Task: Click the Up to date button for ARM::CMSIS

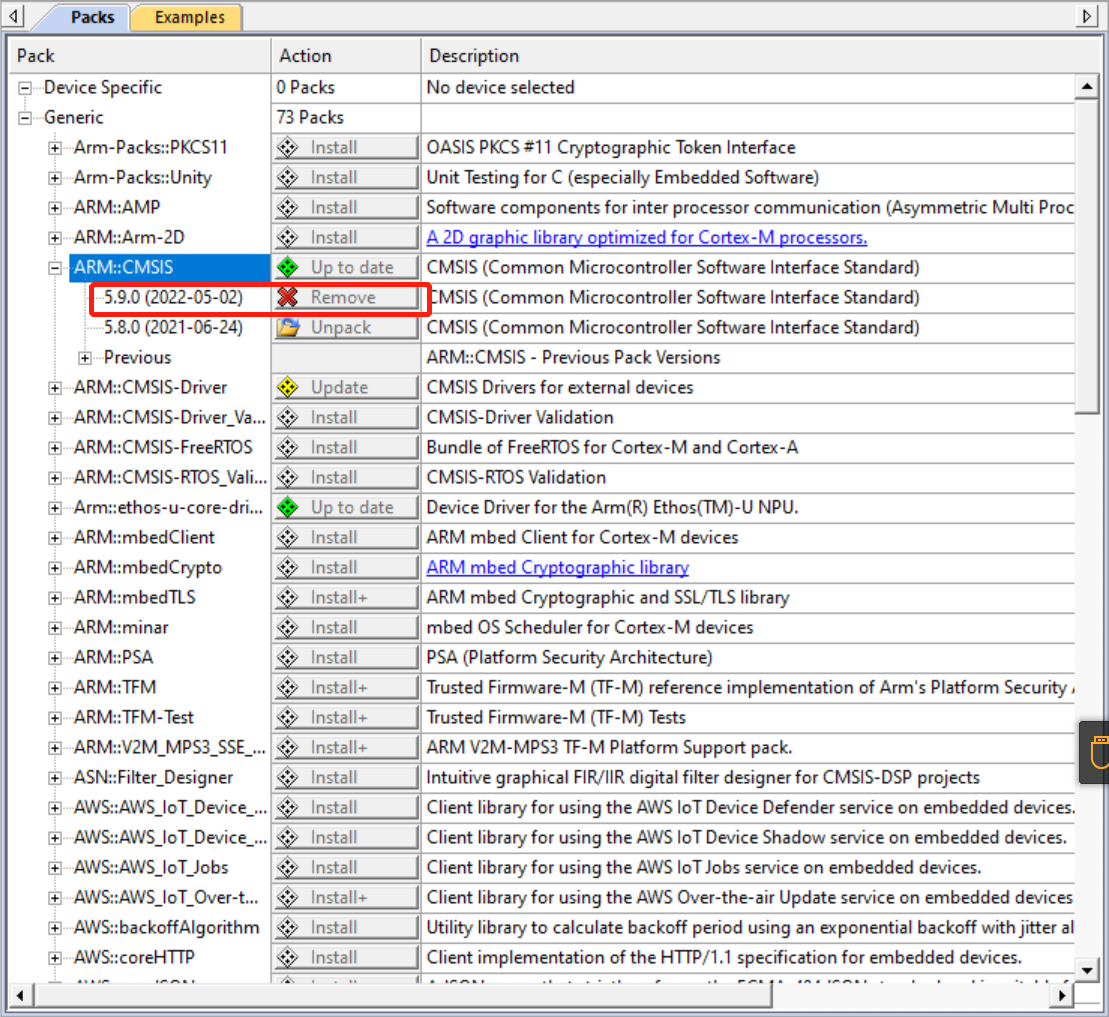Action: pyautogui.click(x=346, y=267)
